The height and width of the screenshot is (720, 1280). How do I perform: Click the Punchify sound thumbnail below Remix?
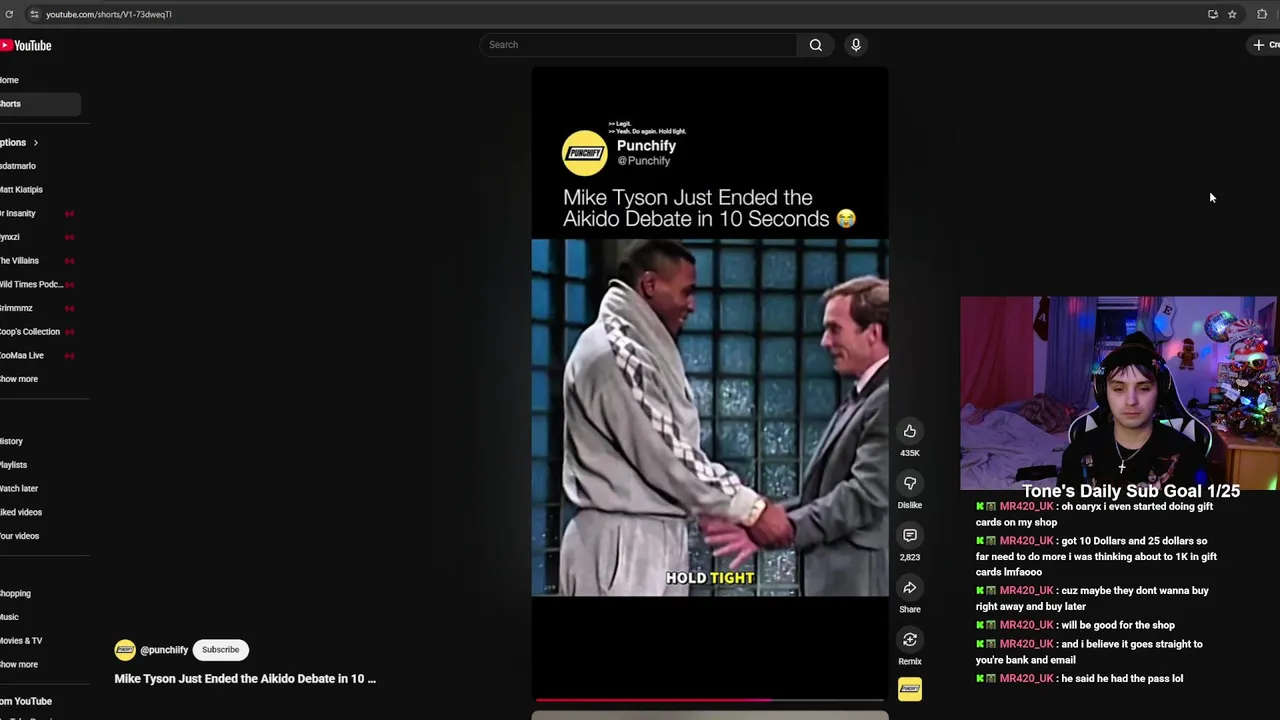910,689
